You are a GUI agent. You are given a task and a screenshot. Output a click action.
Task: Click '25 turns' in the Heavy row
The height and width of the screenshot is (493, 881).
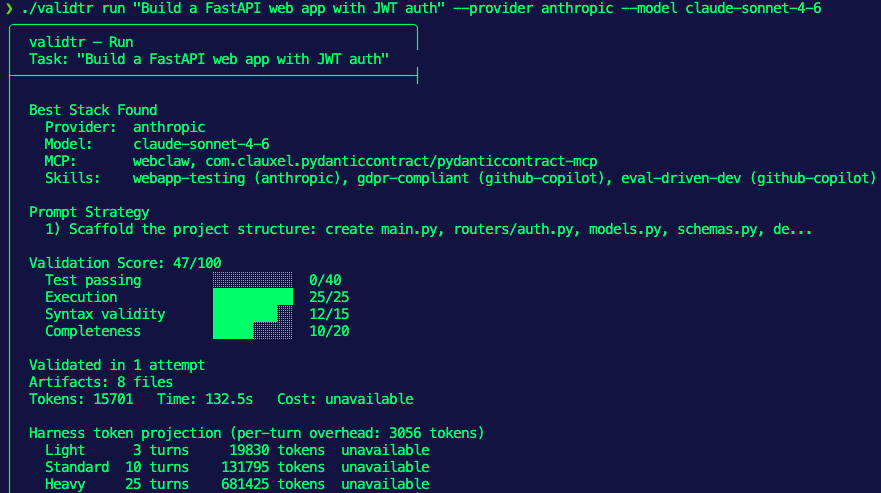pyautogui.click(x=157, y=484)
